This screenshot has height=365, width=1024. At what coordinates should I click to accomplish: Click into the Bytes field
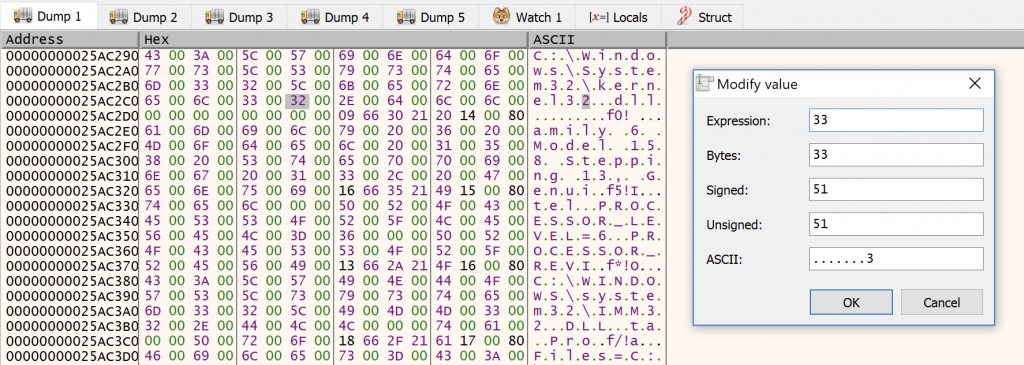pyautogui.click(x=896, y=155)
